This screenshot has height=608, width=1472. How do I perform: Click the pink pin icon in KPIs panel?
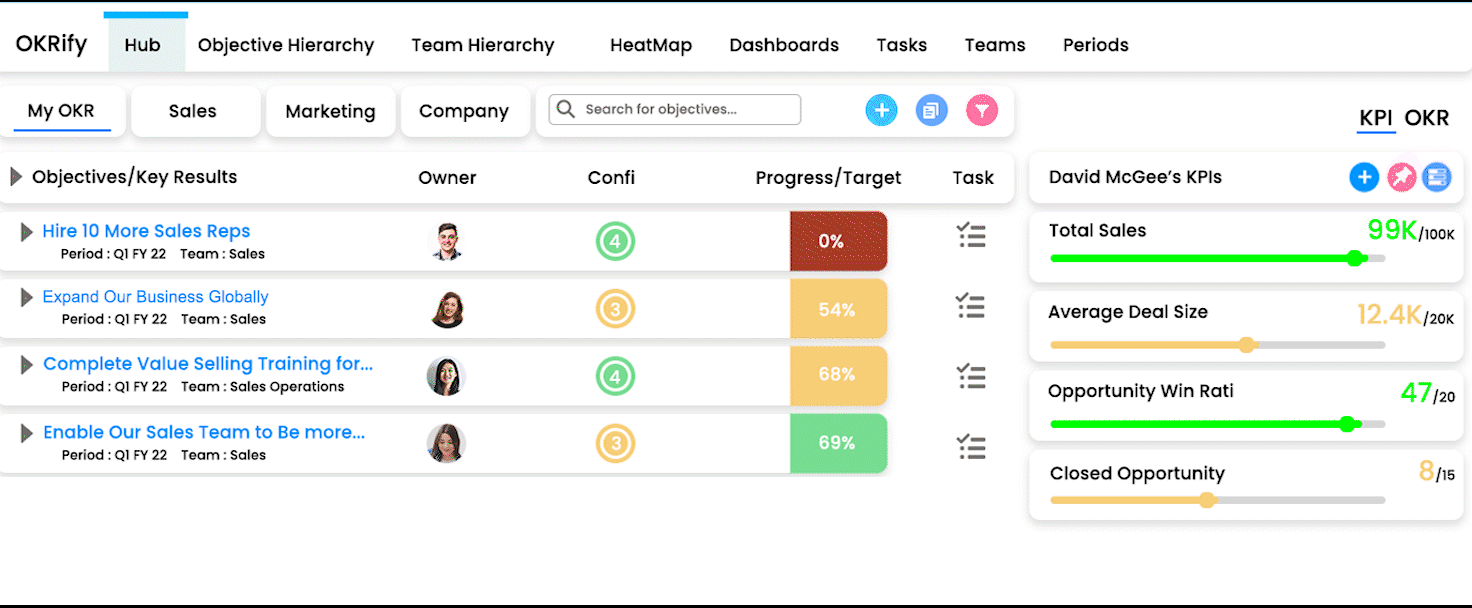coord(1401,177)
